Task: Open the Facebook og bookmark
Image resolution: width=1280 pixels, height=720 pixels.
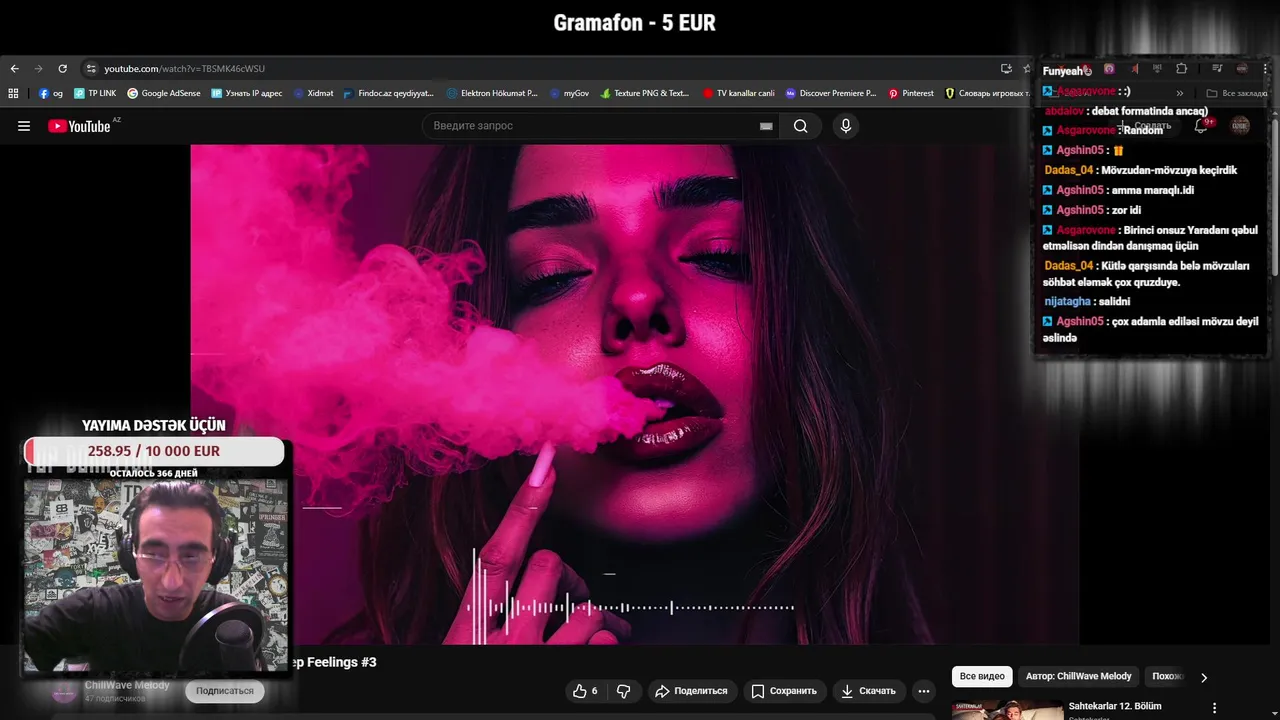Action: click(51, 93)
